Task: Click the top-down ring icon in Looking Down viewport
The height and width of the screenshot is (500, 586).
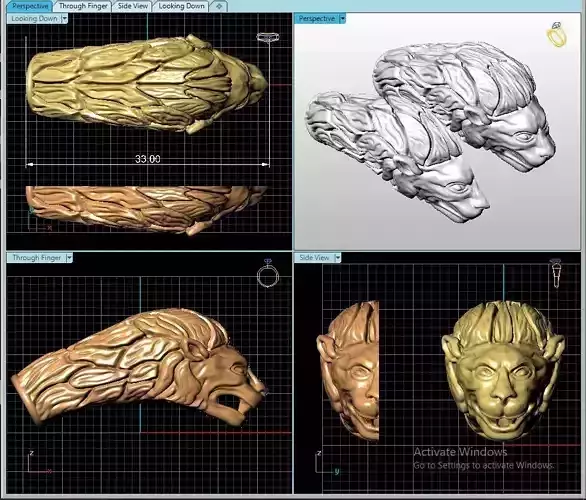Action: point(268,37)
